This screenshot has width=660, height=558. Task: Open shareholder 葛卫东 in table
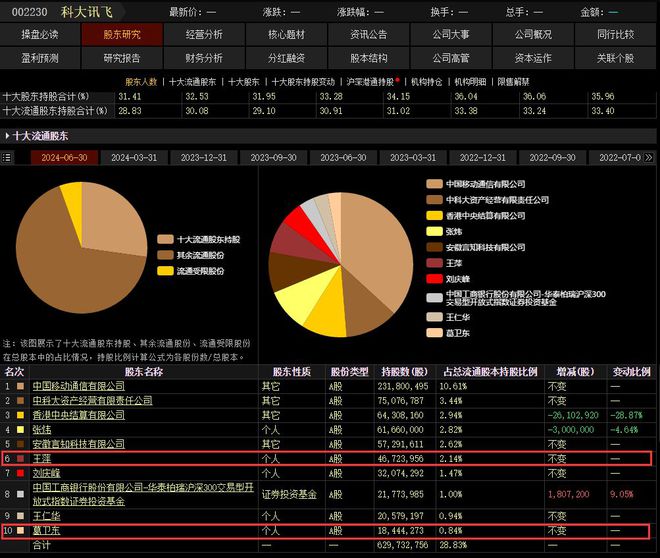pyautogui.click(x=46, y=531)
